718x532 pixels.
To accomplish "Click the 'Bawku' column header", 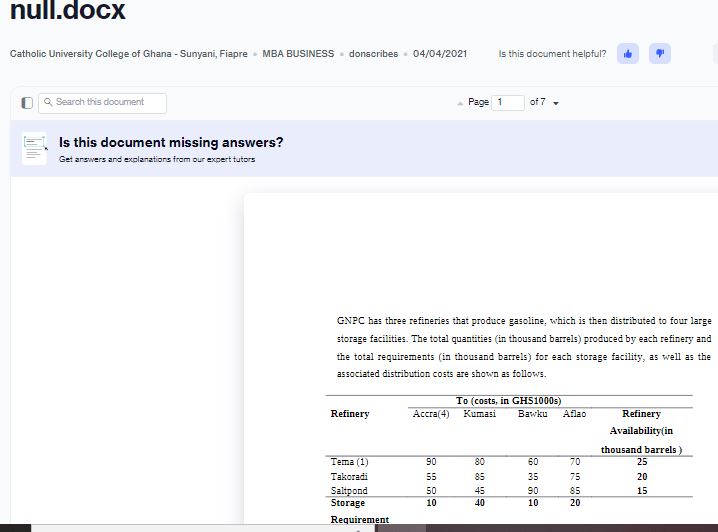I will pyautogui.click(x=533, y=414).
